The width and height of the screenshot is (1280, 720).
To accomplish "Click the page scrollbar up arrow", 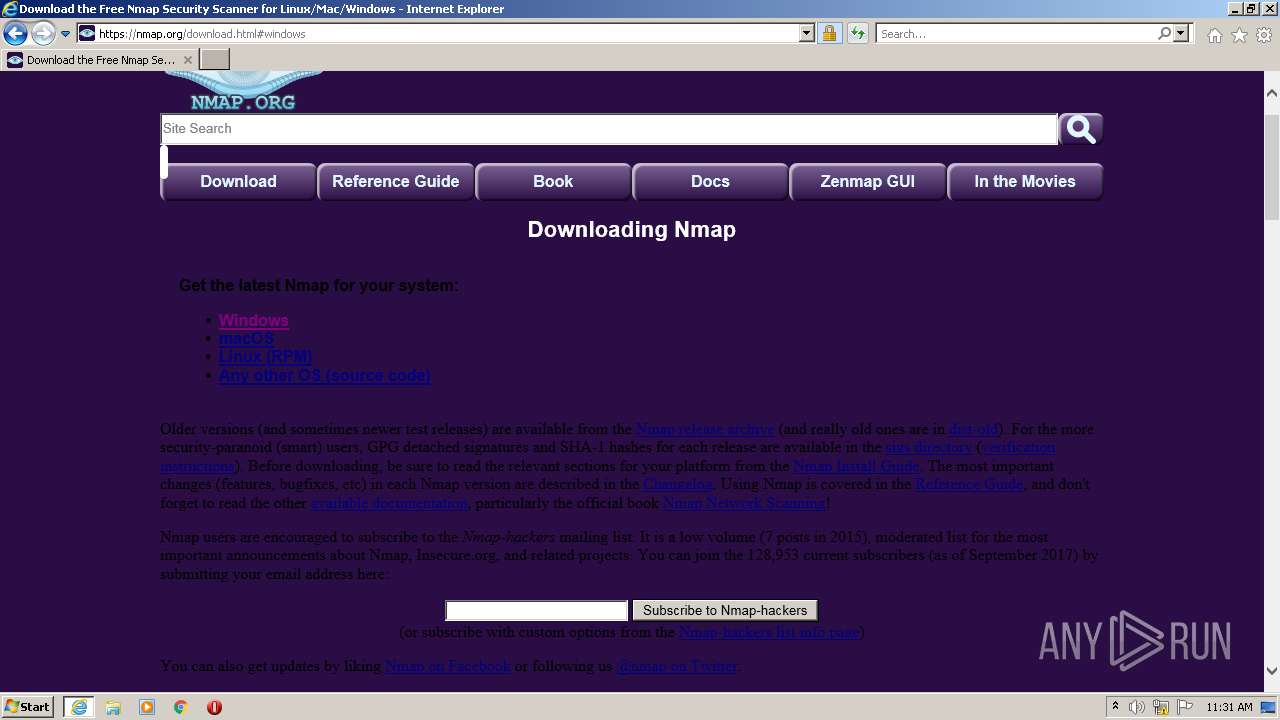I will coord(1272,93).
